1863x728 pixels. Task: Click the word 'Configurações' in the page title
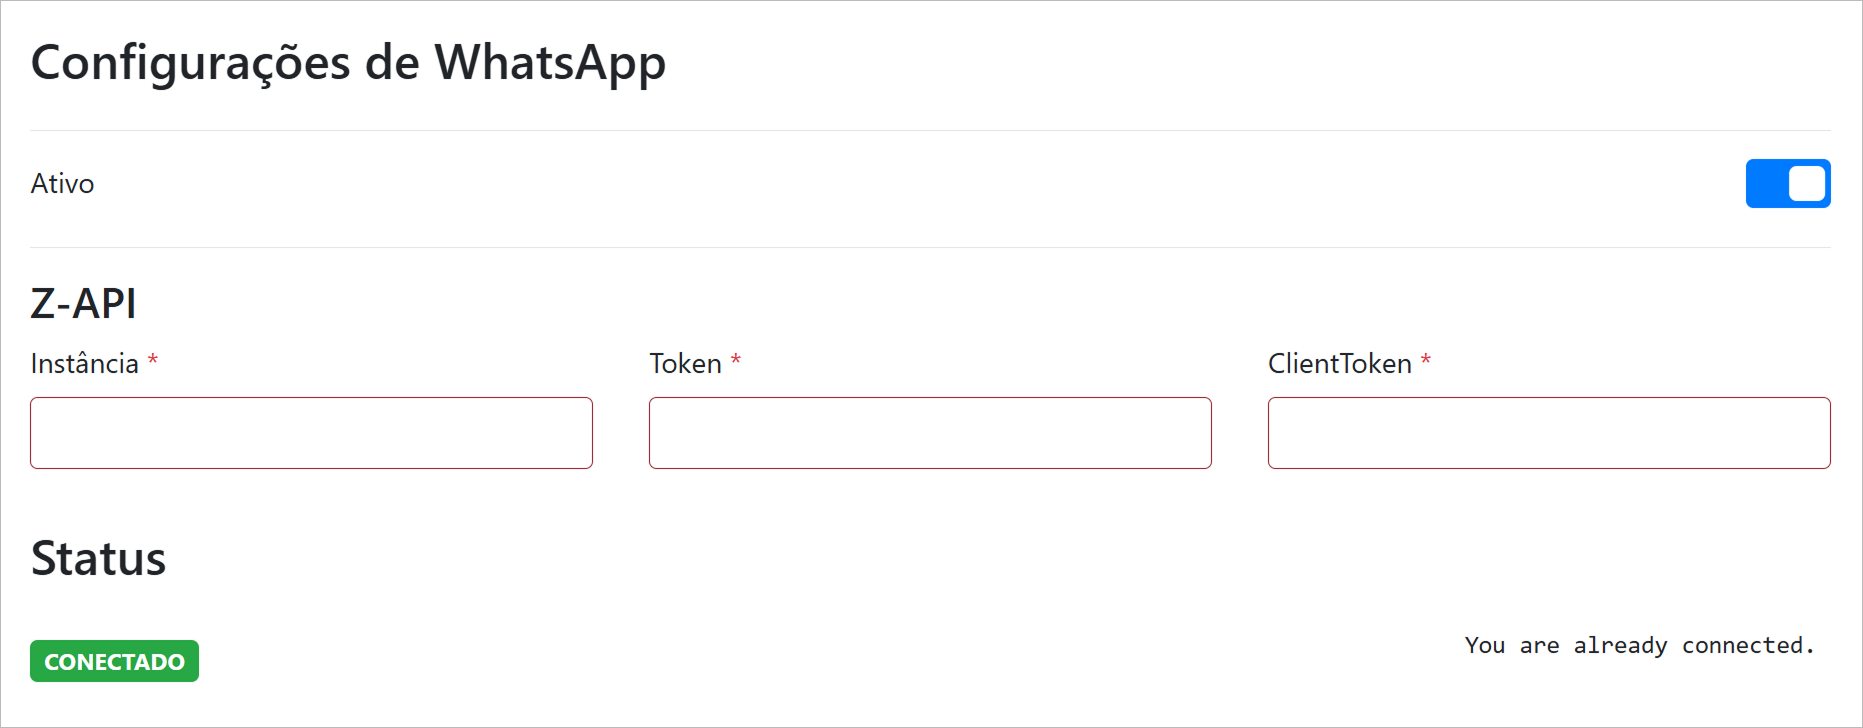click(x=191, y=63)
